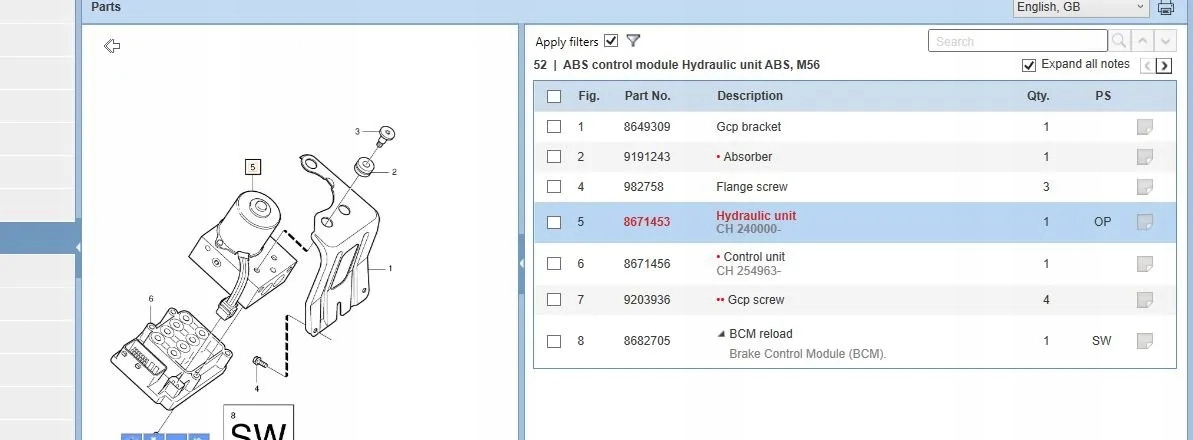Click callout number 3 at top screw
The image size is (1193, 440).
click(357, 132)
